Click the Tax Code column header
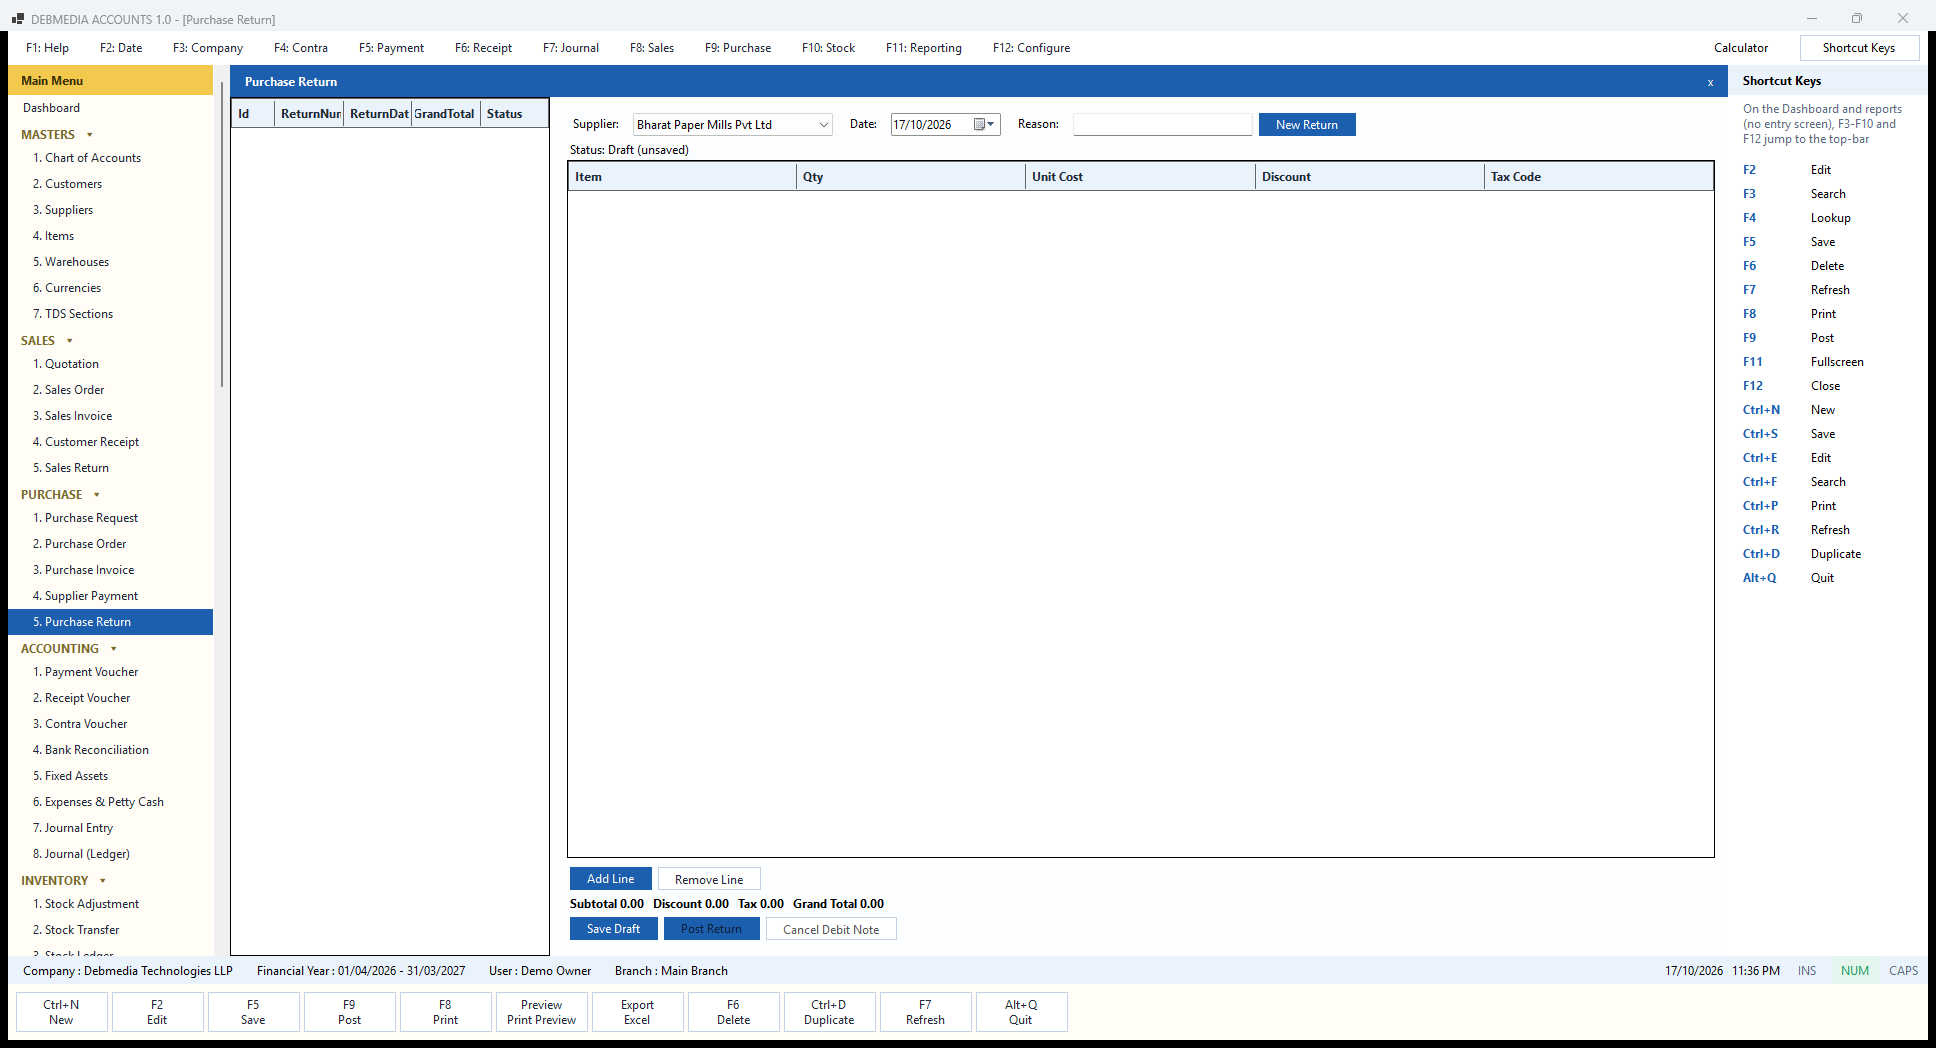Image resolution: width=1936 pixels, height=1048 pixels. click(x=1598, y=177)
